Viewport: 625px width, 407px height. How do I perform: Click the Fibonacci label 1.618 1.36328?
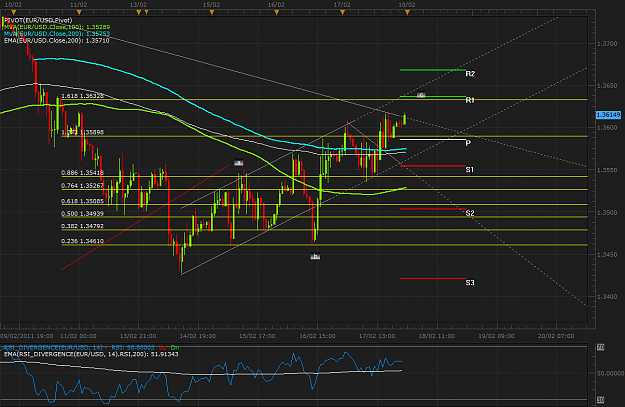pyautogui.click(x=82, y=96)
